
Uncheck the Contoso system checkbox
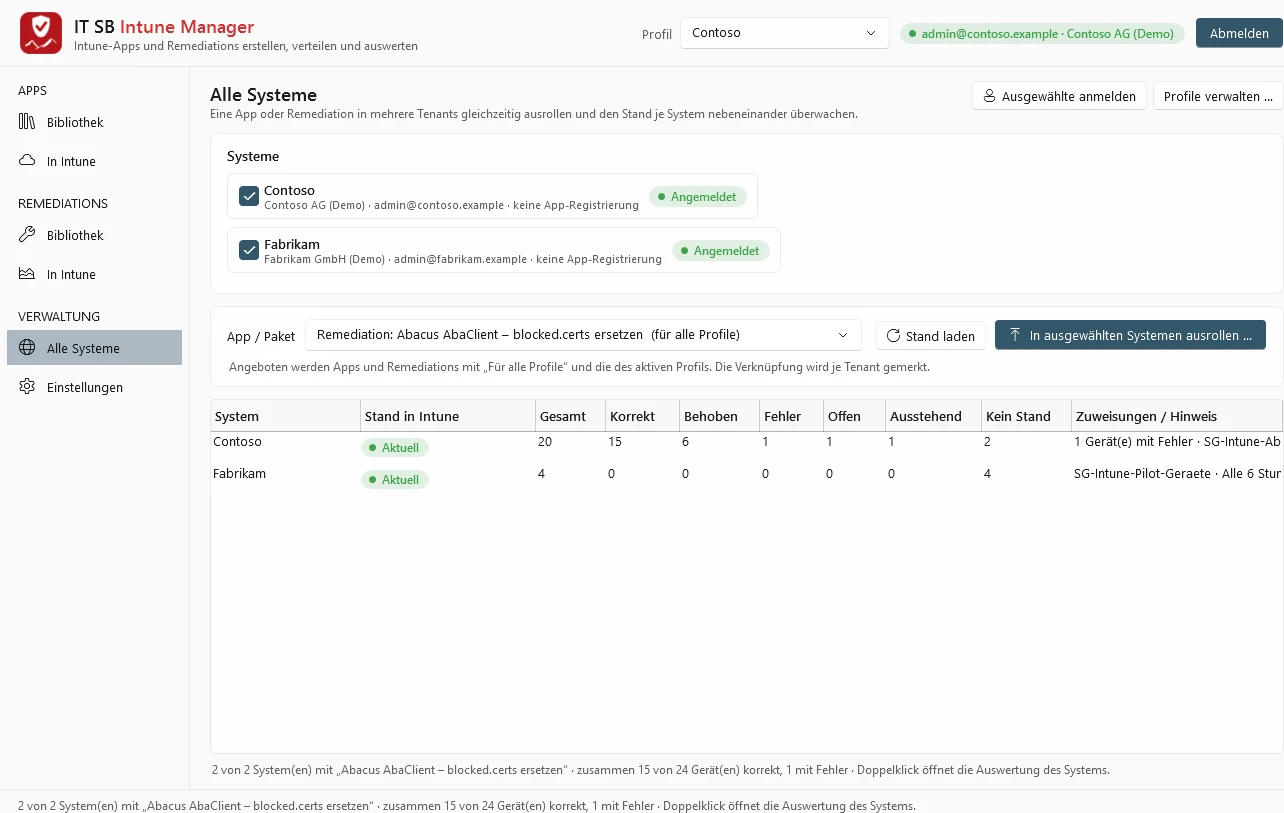click(249, 196)
